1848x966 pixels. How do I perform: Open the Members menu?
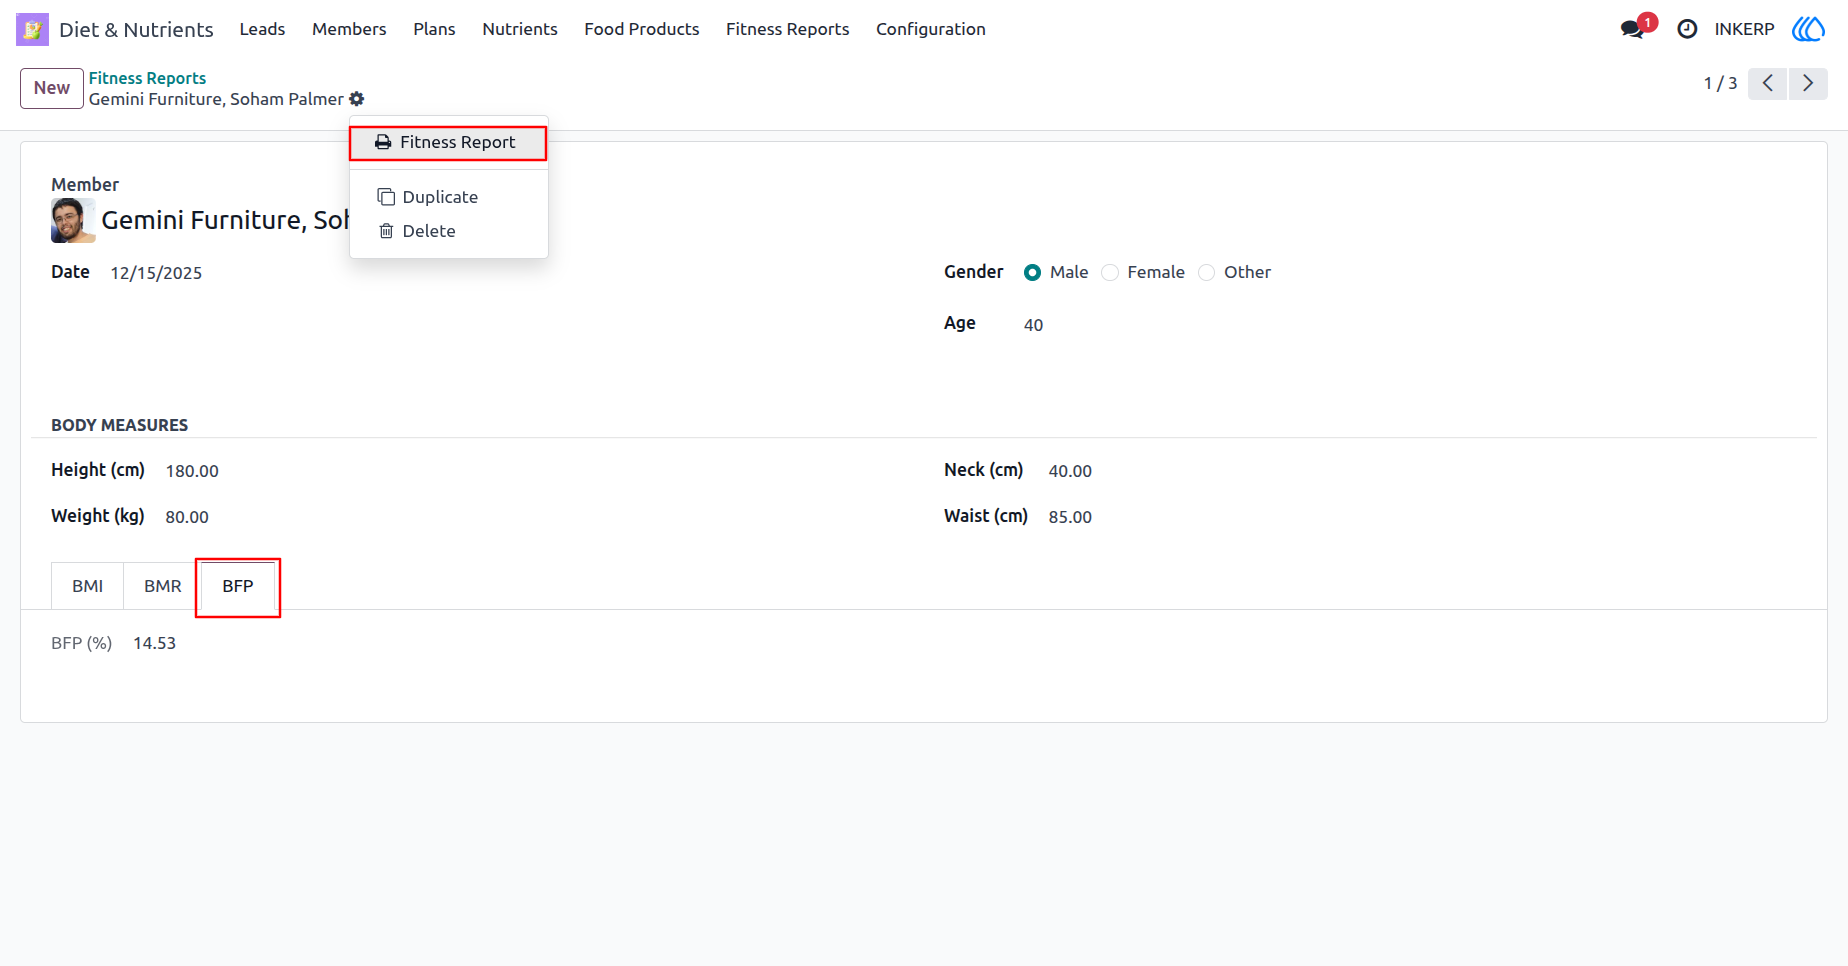pos(349,29)
